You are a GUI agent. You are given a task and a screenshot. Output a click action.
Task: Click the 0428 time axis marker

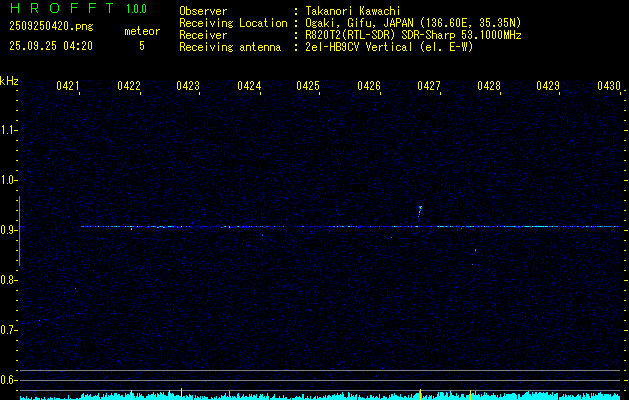click(x=489, y=85)
